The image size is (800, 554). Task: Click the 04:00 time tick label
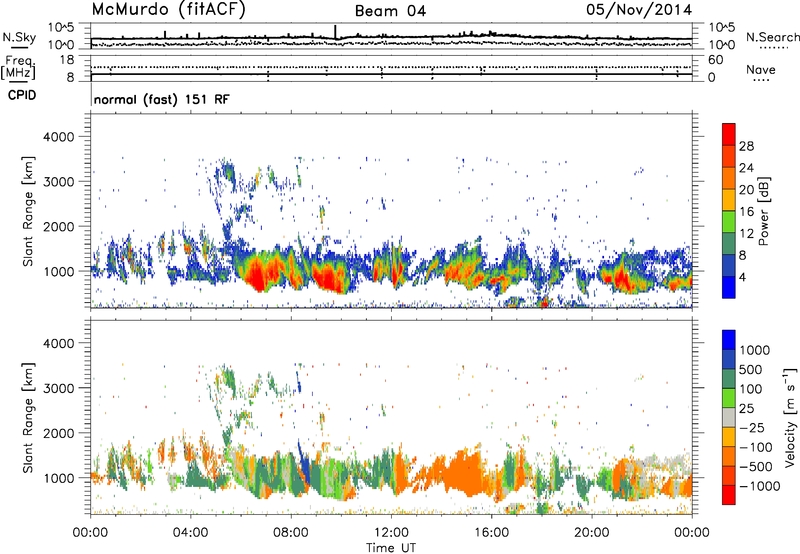[x=190, y=533]
